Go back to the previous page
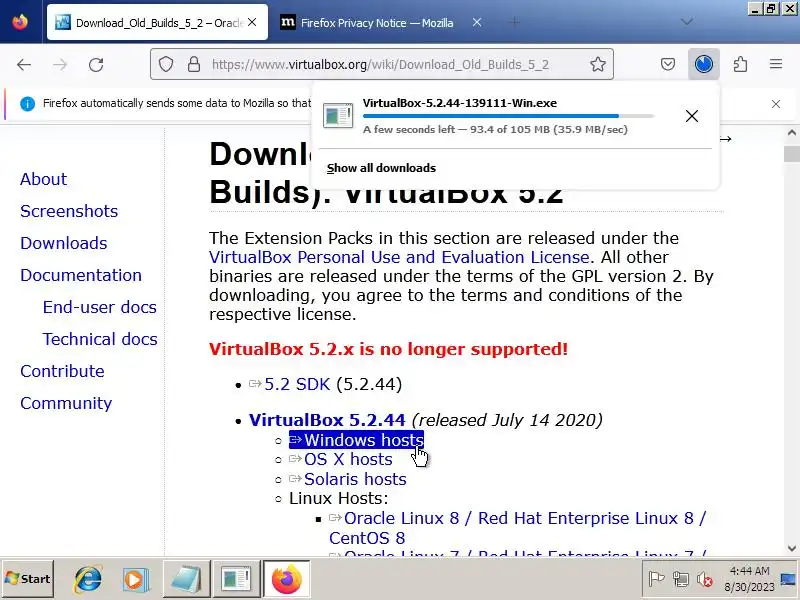Screen dimensions: 800x600 [x=24, y=65]
